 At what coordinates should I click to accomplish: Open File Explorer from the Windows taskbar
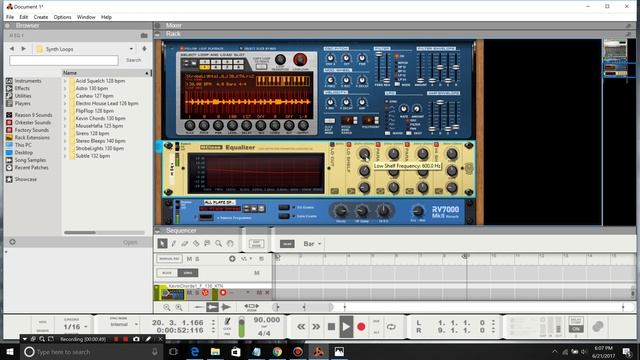click(x=215, y=351)
